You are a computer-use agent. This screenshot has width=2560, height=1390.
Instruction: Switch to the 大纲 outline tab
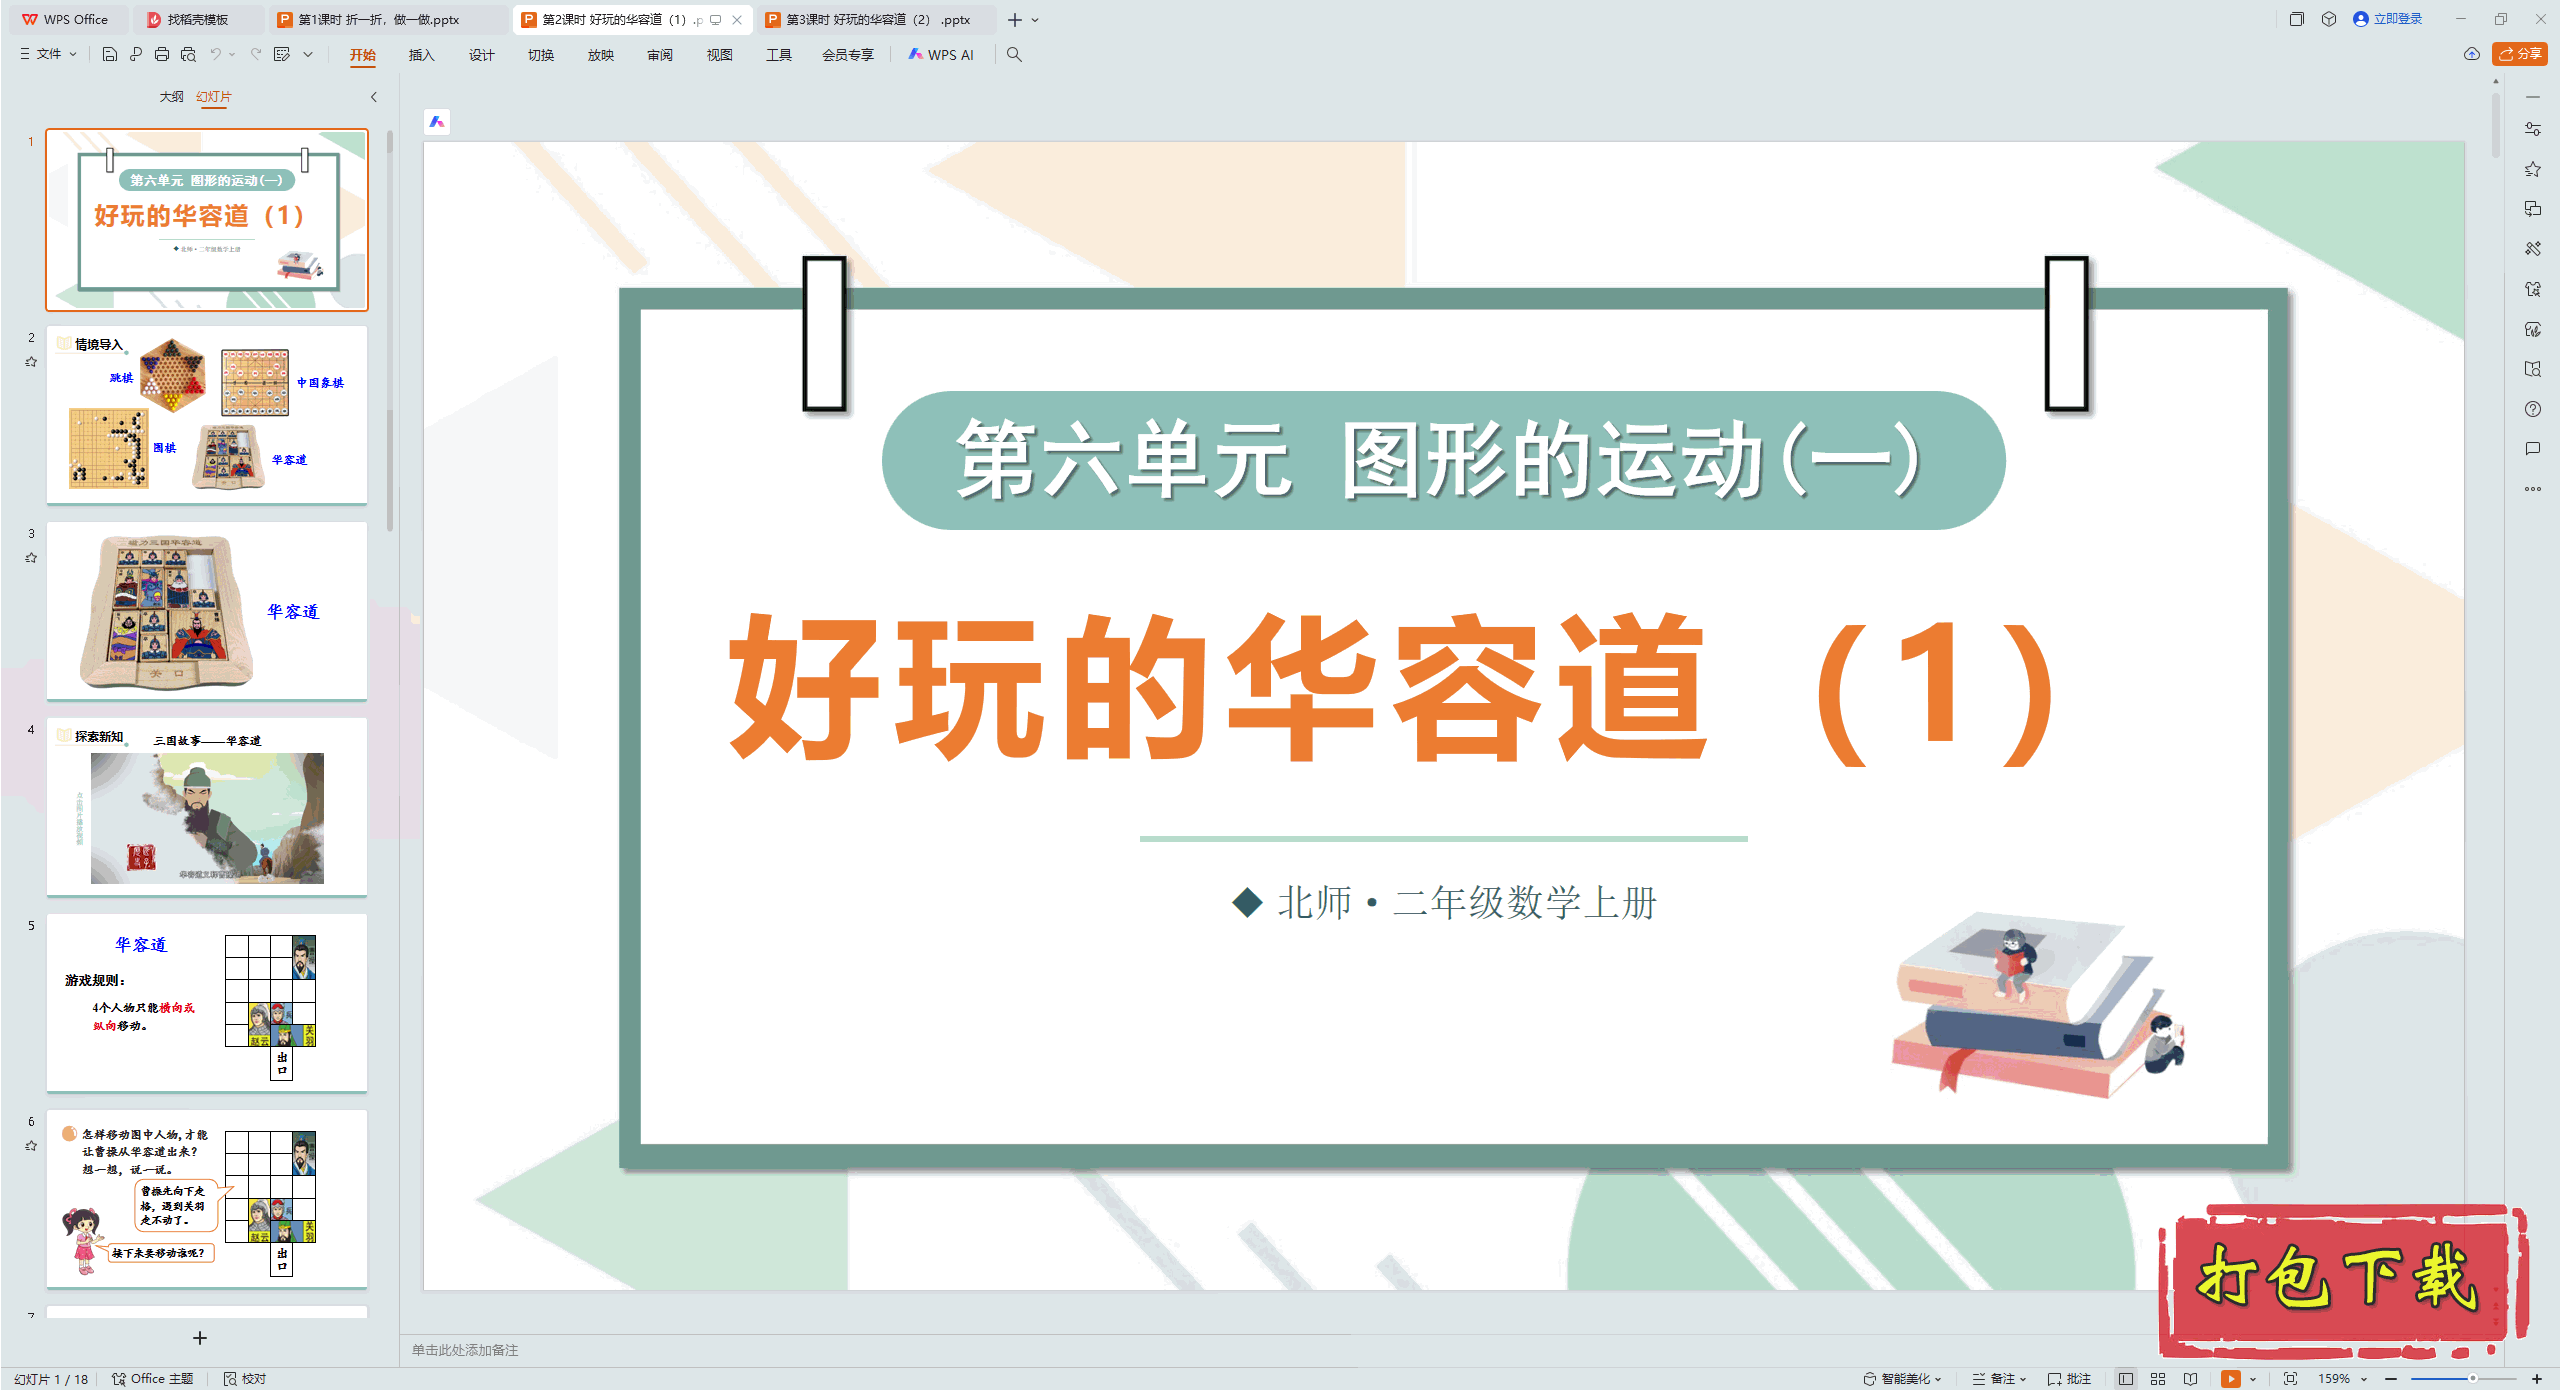(x=171, y=97)
